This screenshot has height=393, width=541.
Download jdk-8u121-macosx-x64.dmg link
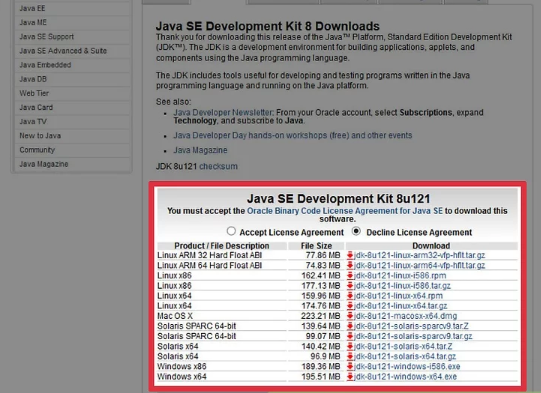point(405,316)
